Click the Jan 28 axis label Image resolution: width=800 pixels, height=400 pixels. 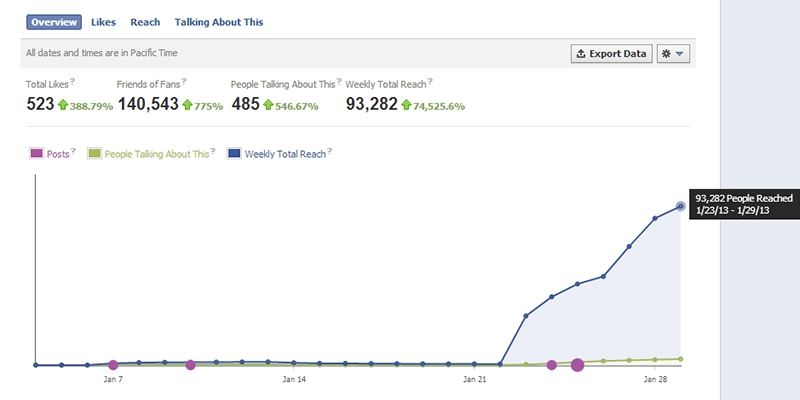coord(656,380)
